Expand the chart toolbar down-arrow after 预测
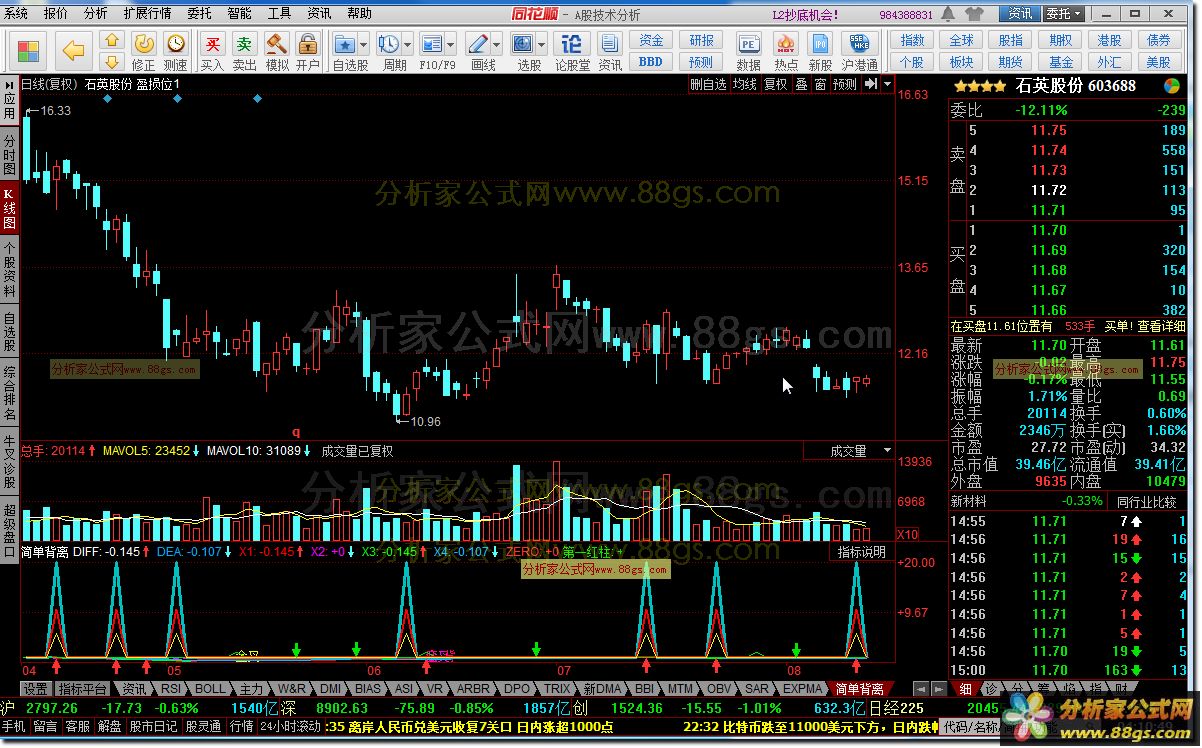This screenshot has width=1202, height=748. click(887, 85)
